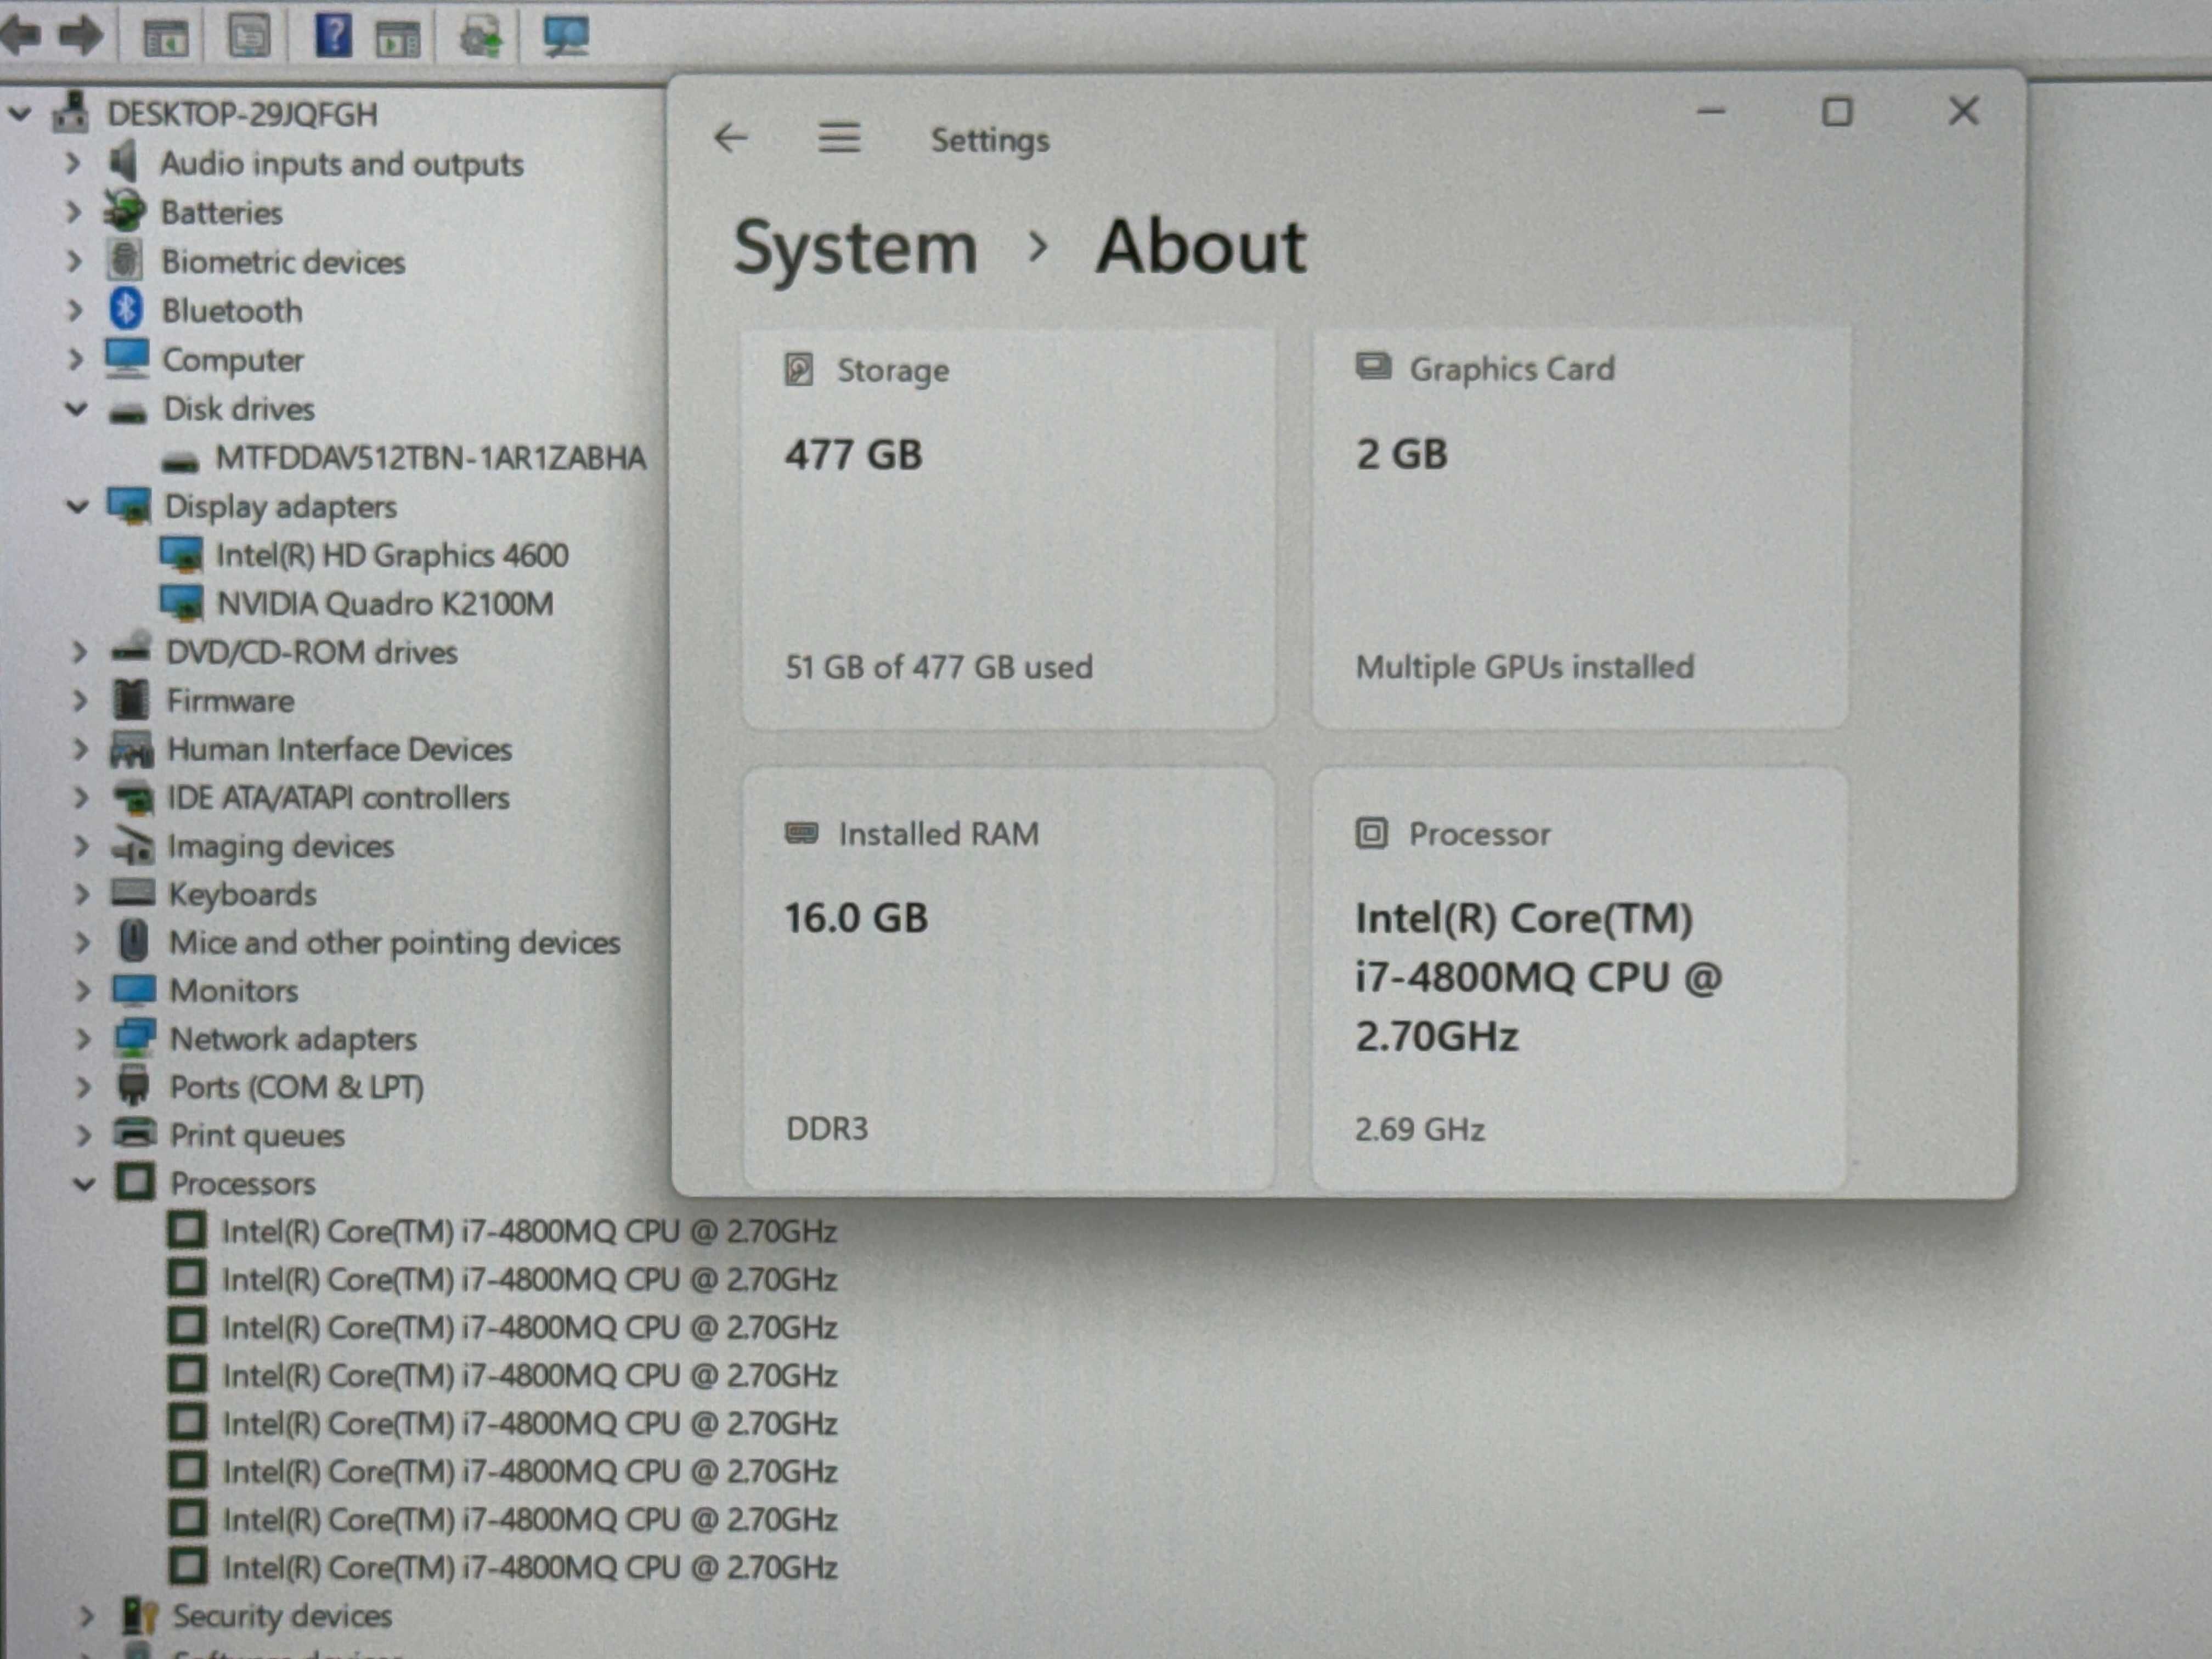Click 'Multiple GPUs installed' text

pos(1525,667)
